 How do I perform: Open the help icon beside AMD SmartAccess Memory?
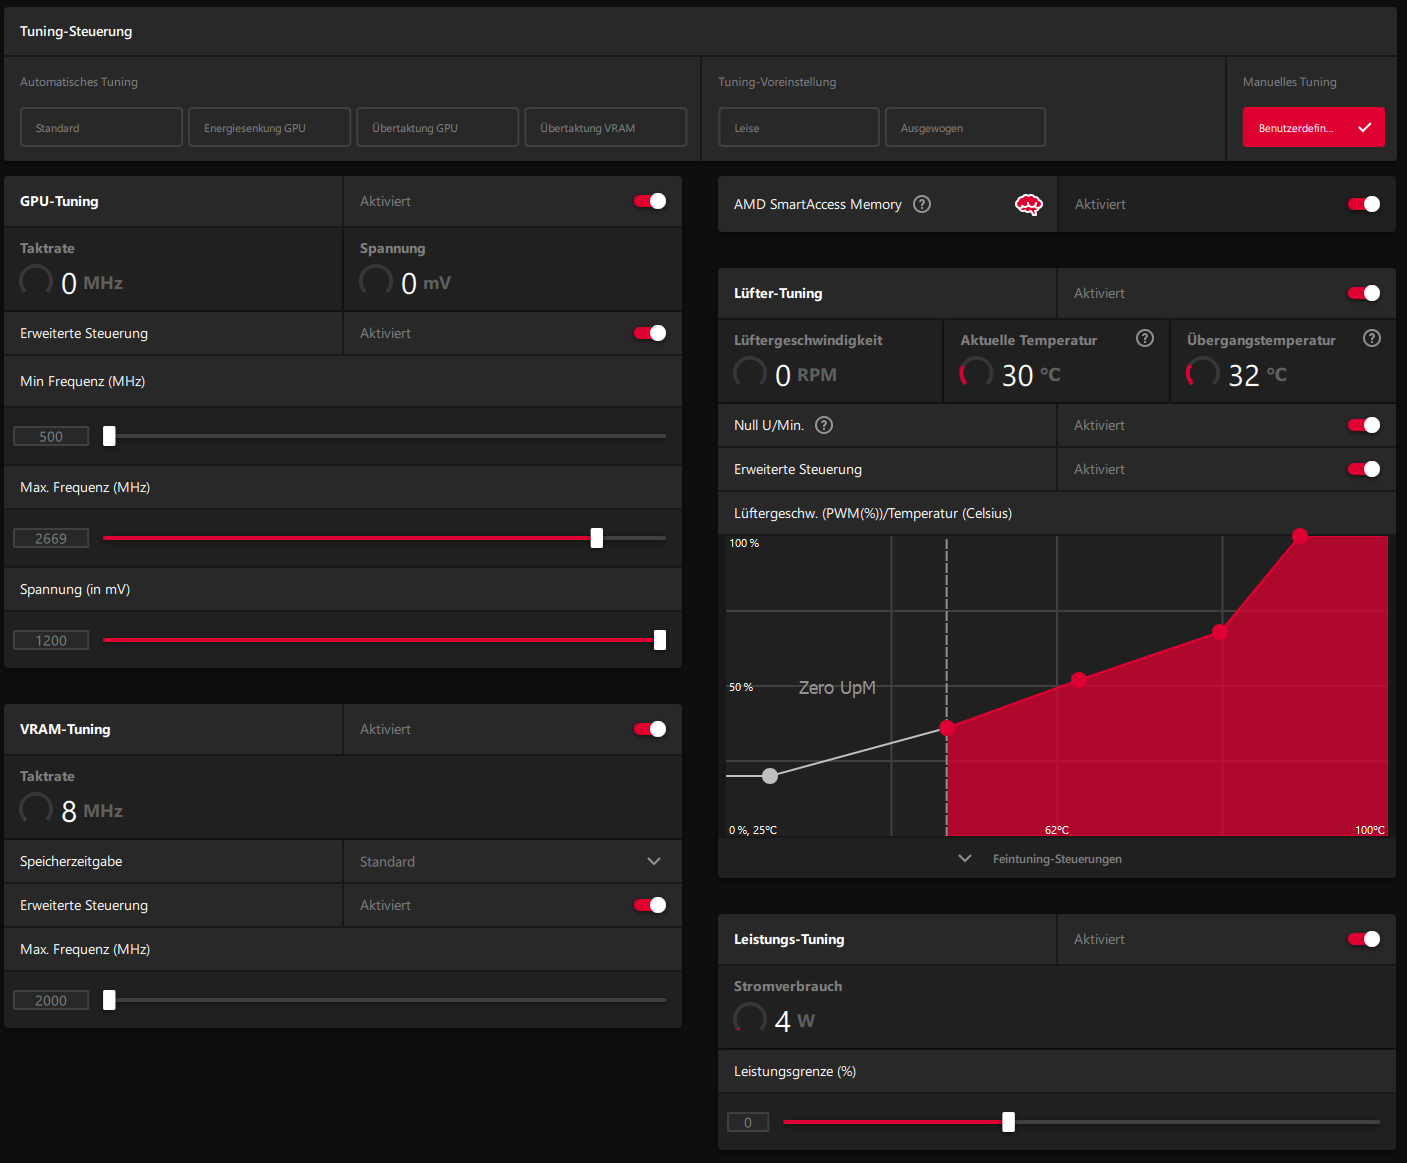point(922,204)
